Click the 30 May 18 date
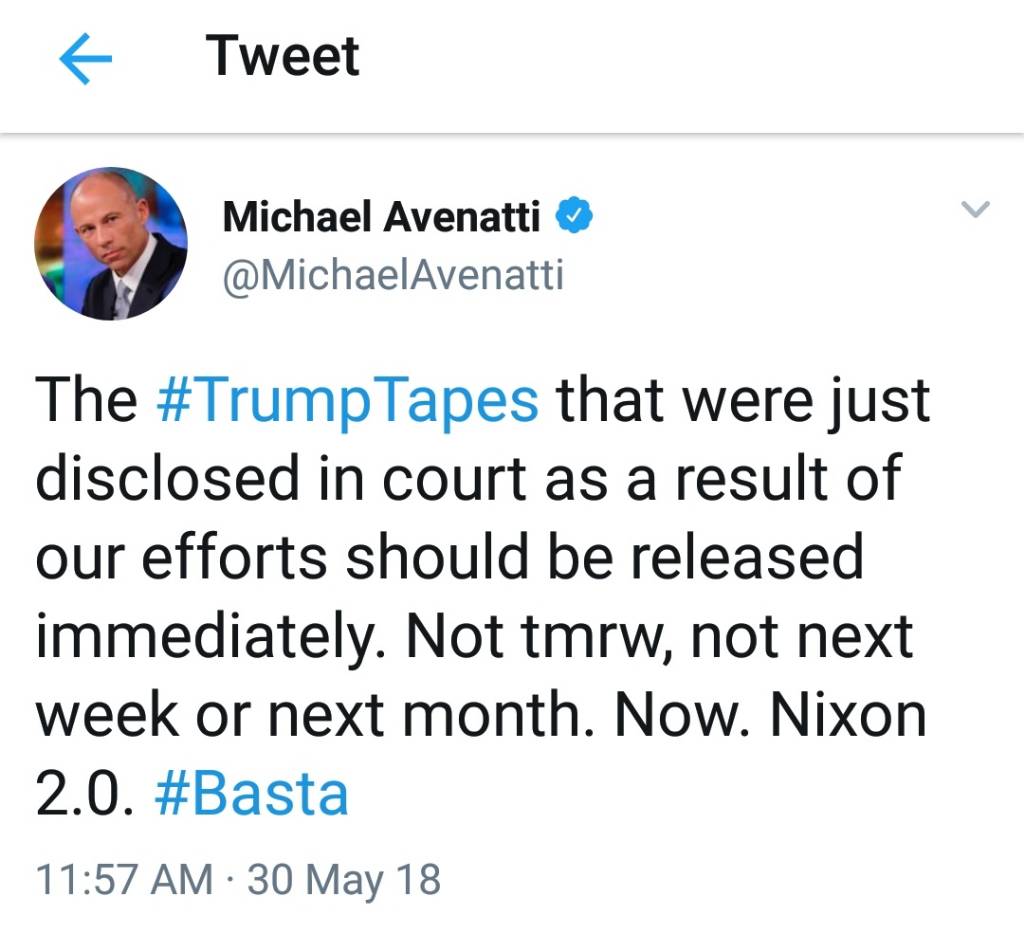1024x933 pixels. (344, 881)
